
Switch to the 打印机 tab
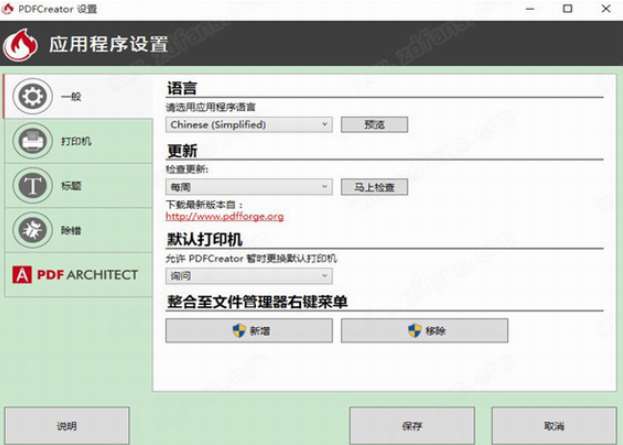[x=76, y=141]
